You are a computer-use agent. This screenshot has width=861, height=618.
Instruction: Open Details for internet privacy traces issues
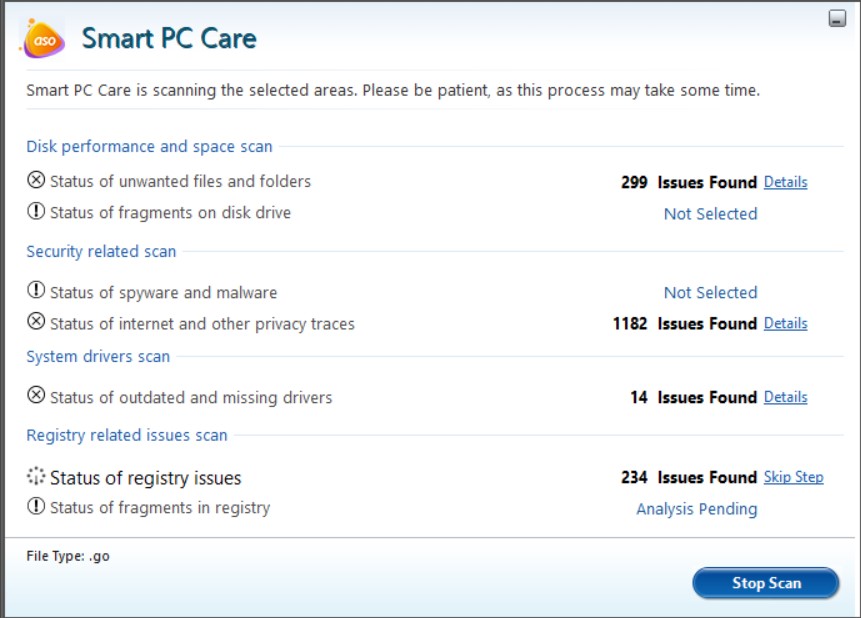coord(785,323)
